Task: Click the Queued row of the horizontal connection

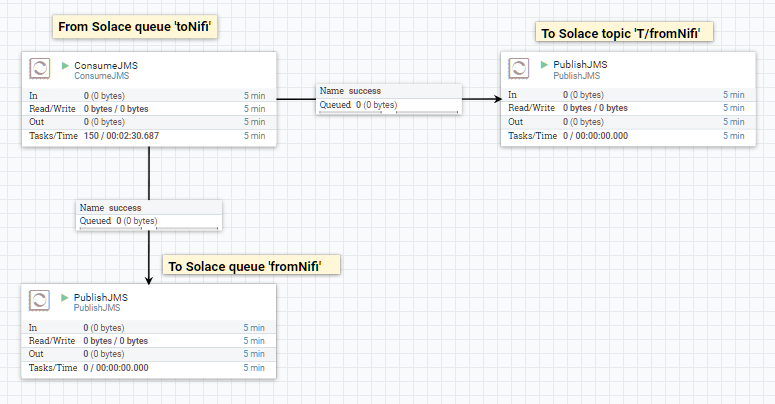Action: (389, 104)
